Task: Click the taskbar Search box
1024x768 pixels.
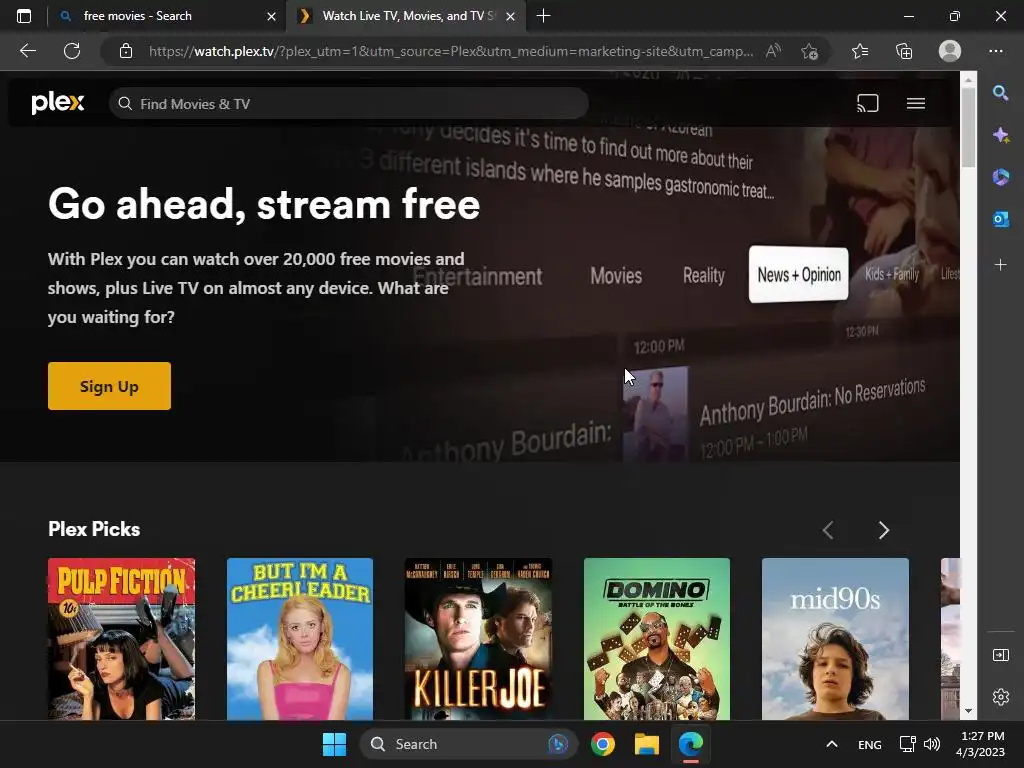Action: [468, 744]
